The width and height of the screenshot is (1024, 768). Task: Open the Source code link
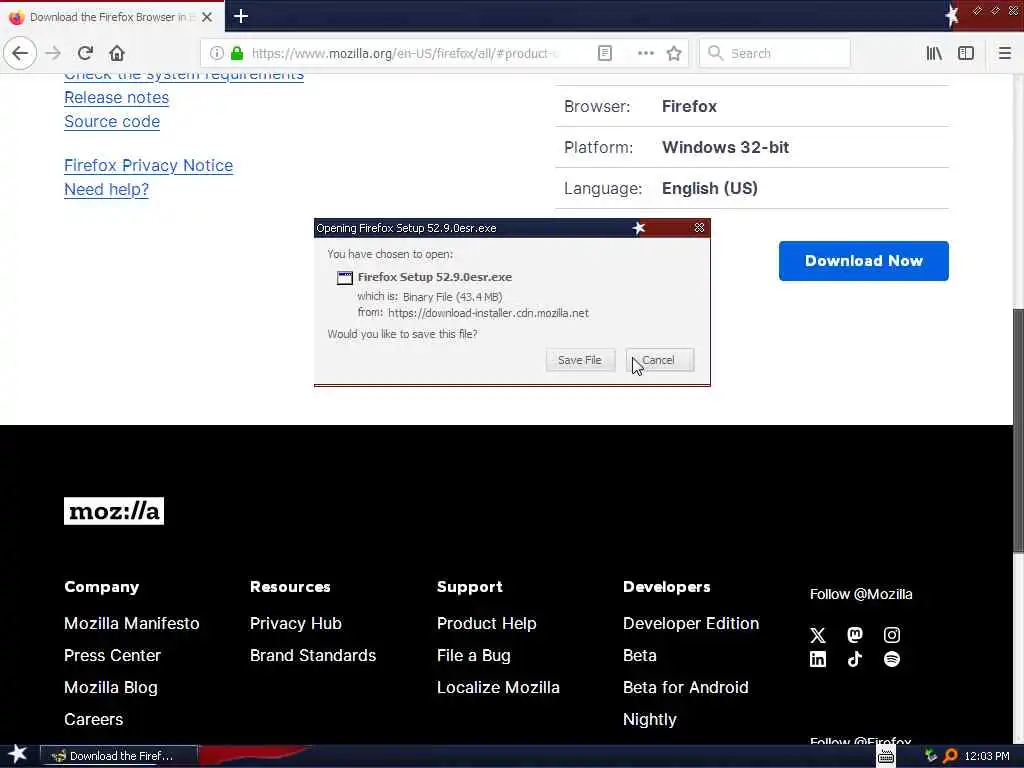pos(112,121)
